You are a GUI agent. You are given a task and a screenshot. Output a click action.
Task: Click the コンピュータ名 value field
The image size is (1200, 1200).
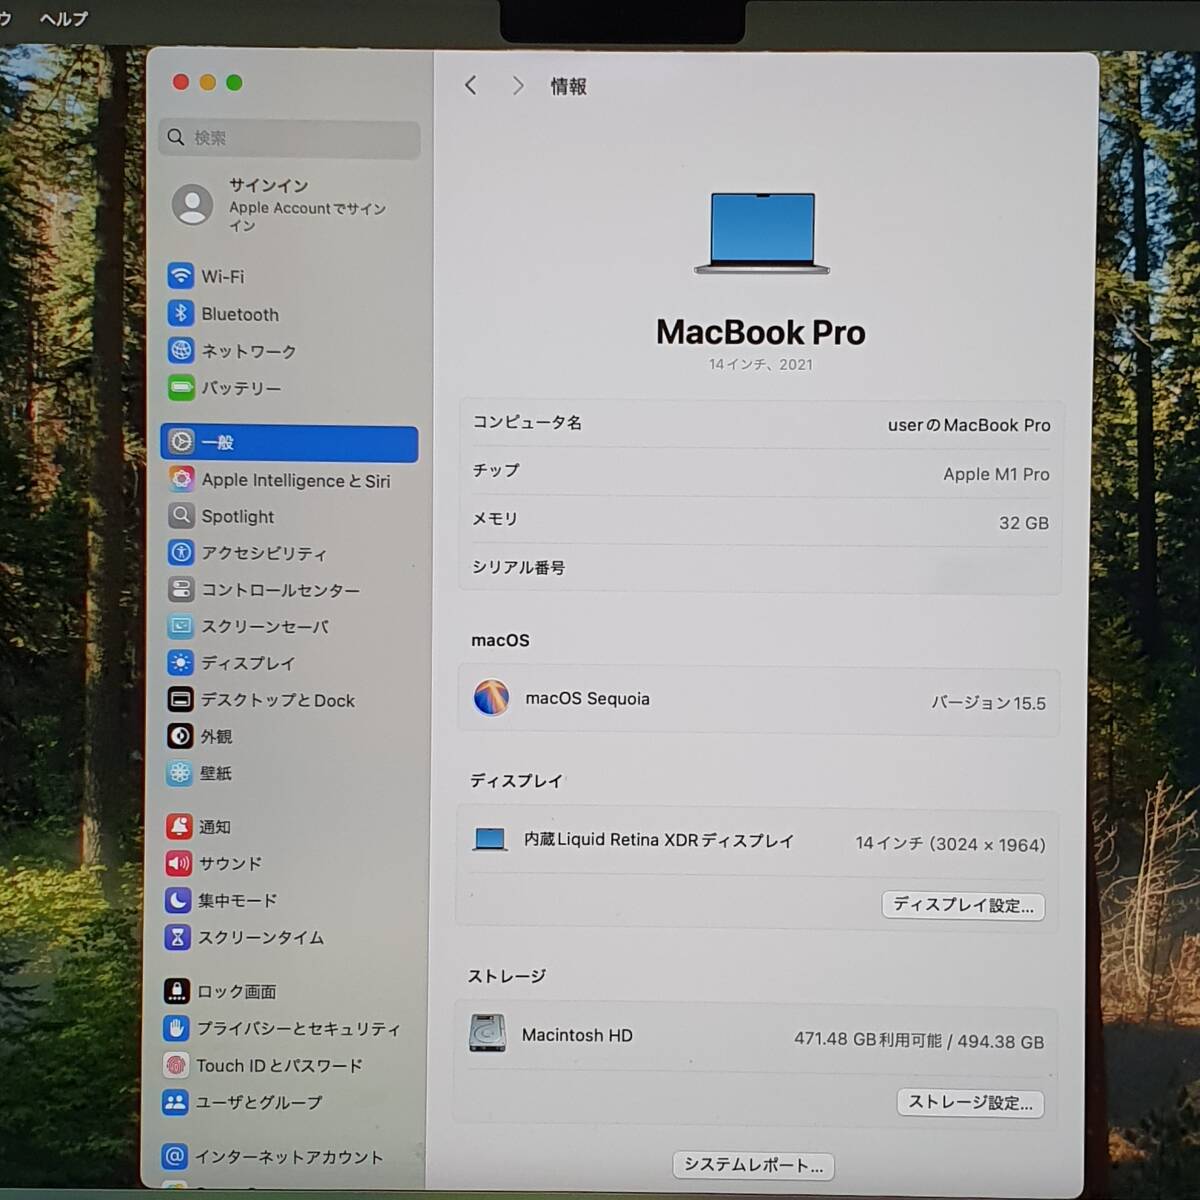(969, 425)
